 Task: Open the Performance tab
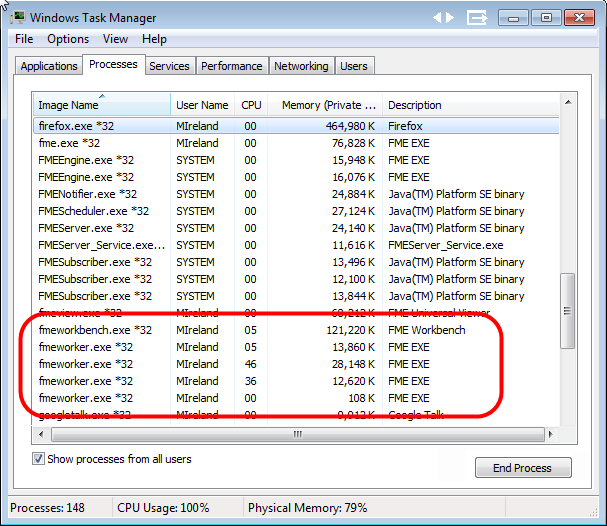(x=231, y=66)
